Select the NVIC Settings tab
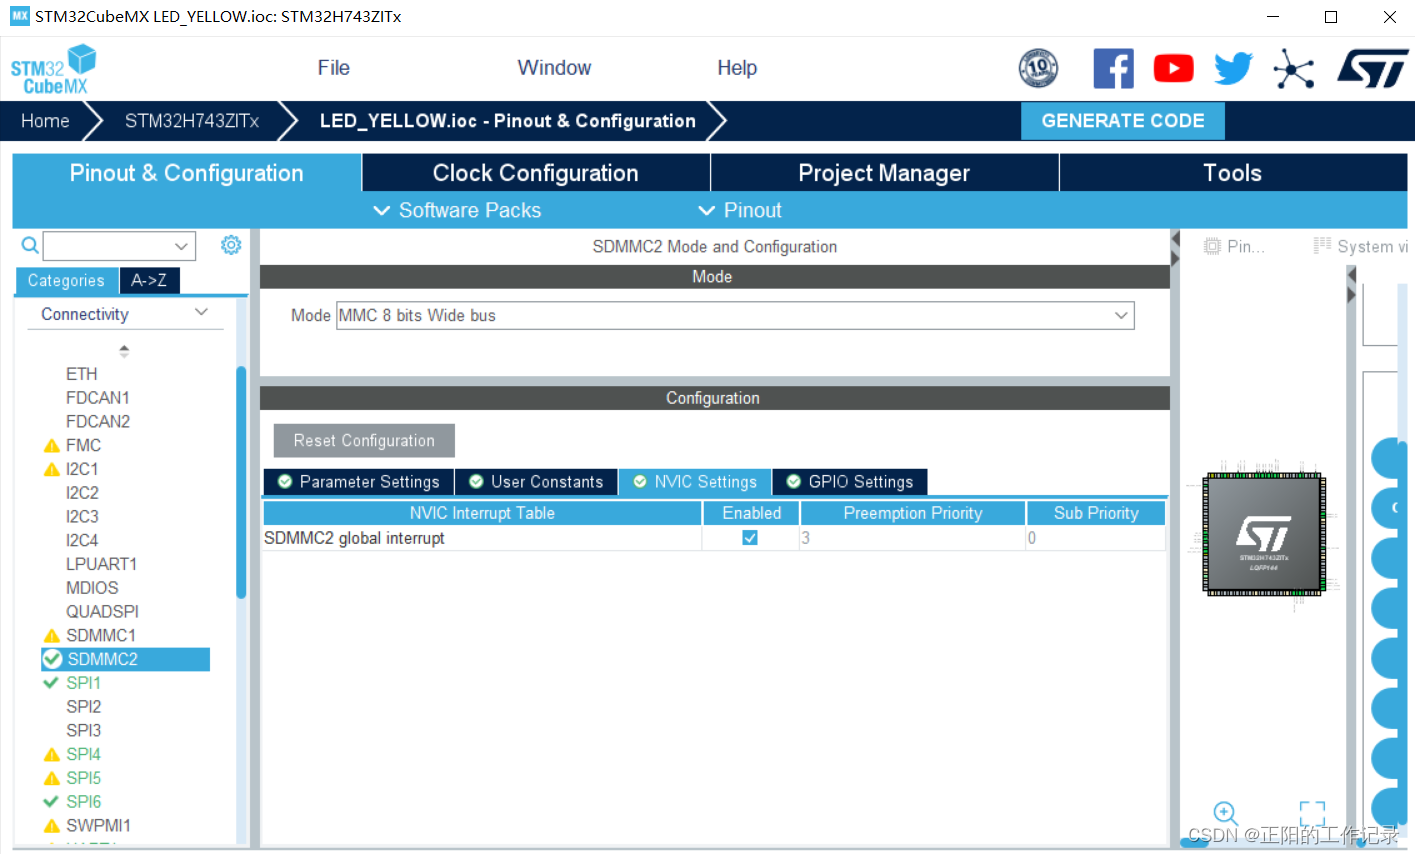1415x854 pixels. pyautogui.click(x=695, y=482)
